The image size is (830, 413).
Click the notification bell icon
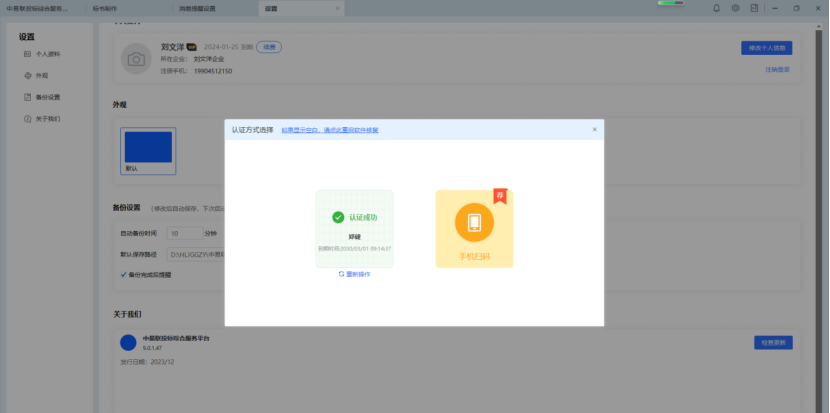tap(716, 8)
